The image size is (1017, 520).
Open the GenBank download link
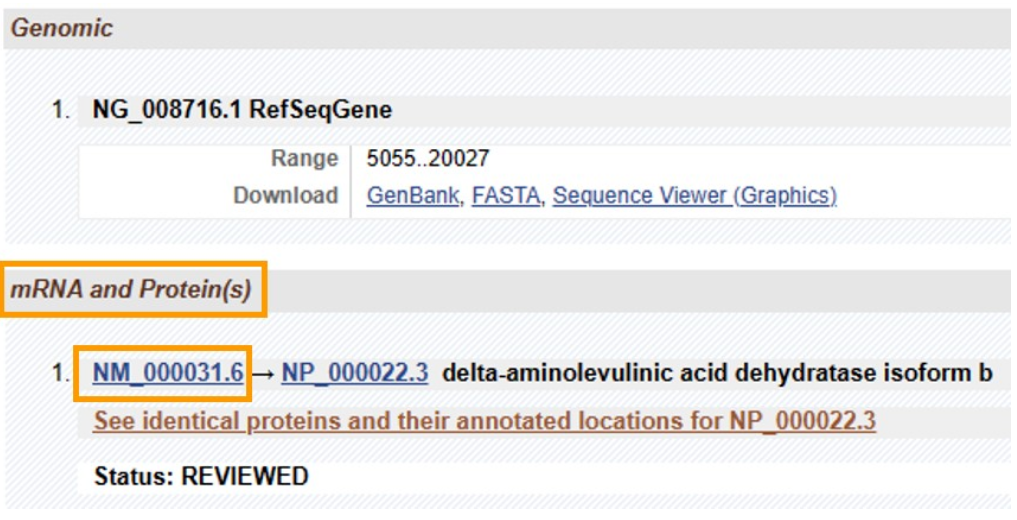pyautogui.click(x=413, y=195)
